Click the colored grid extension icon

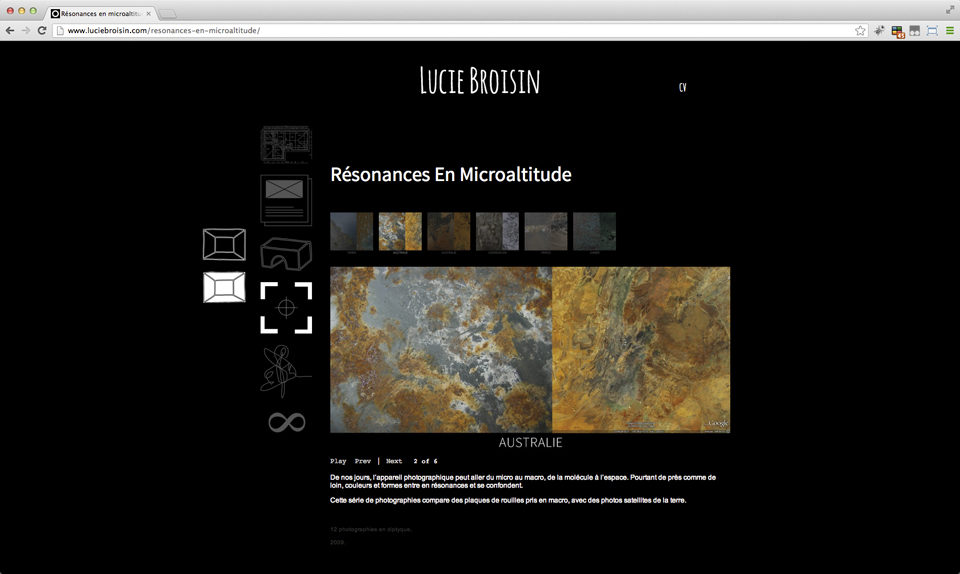[898, 31]
